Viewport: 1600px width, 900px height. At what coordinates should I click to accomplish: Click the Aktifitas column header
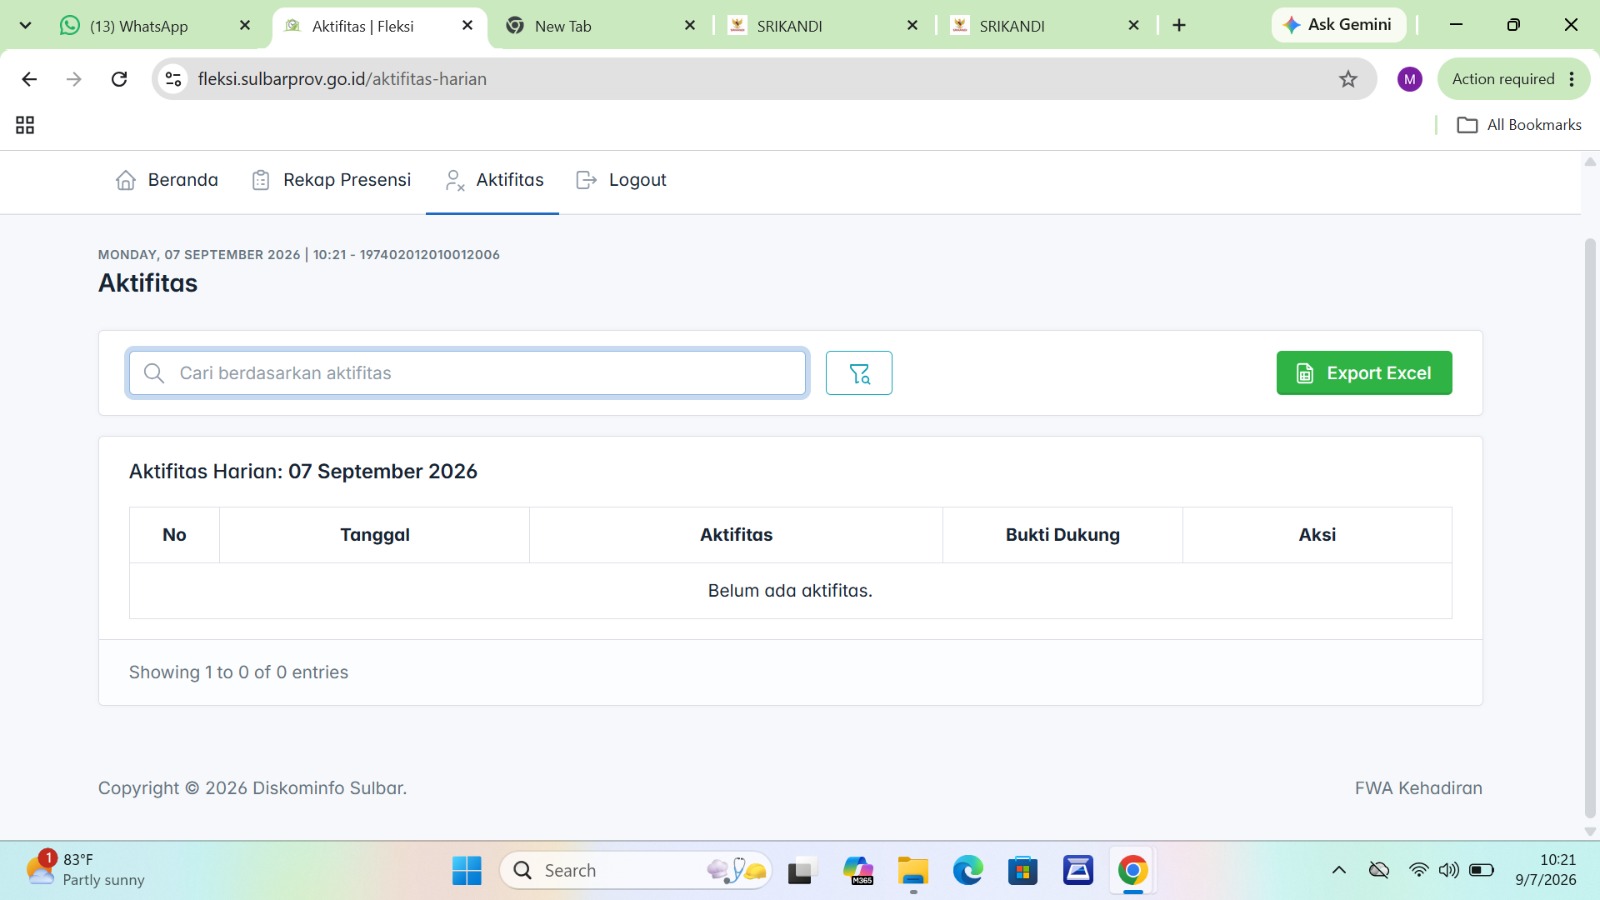tap(736, 535)
